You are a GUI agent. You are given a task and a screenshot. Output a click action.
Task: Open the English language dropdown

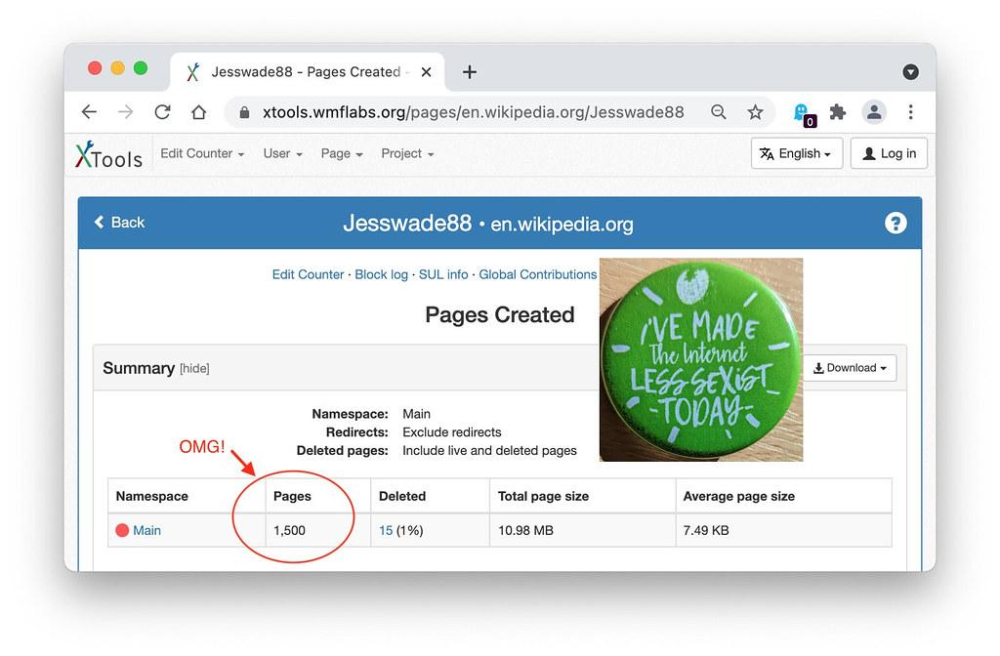click(796, 154)
